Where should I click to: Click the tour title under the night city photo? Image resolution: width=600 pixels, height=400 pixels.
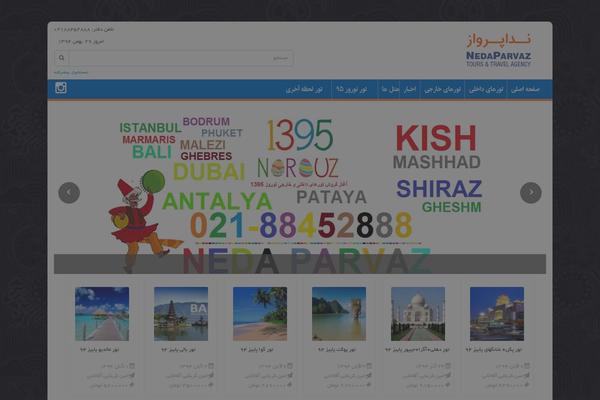coord(494,349)
